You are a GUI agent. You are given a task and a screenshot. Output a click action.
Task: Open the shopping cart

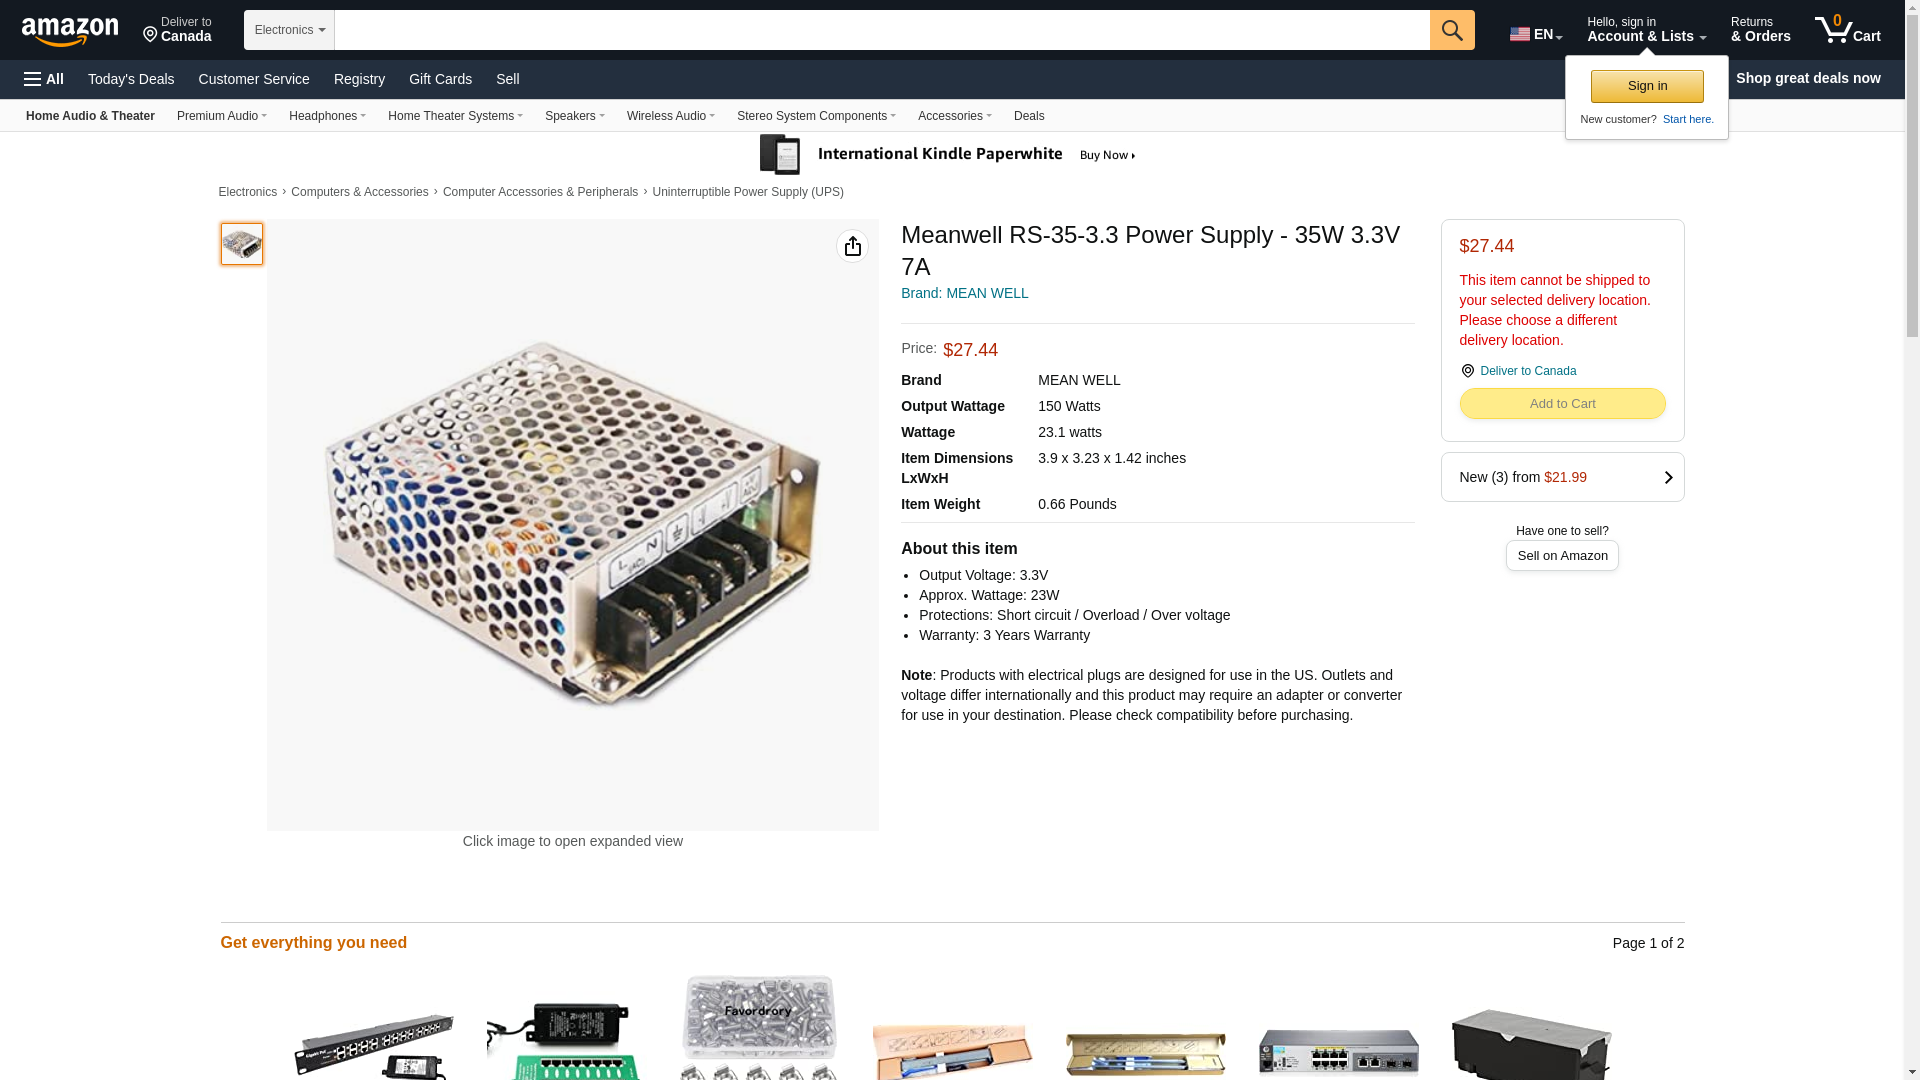pyautogui.click(x=1848, y=30)
